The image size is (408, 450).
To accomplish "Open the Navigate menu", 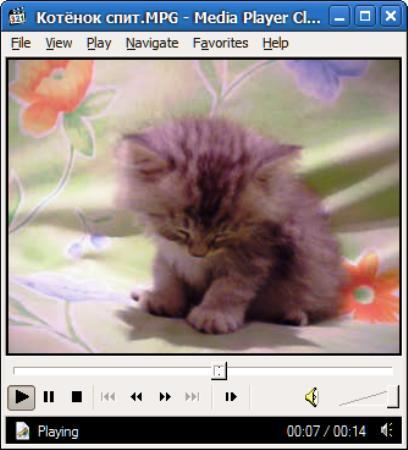I will (152, 43).
